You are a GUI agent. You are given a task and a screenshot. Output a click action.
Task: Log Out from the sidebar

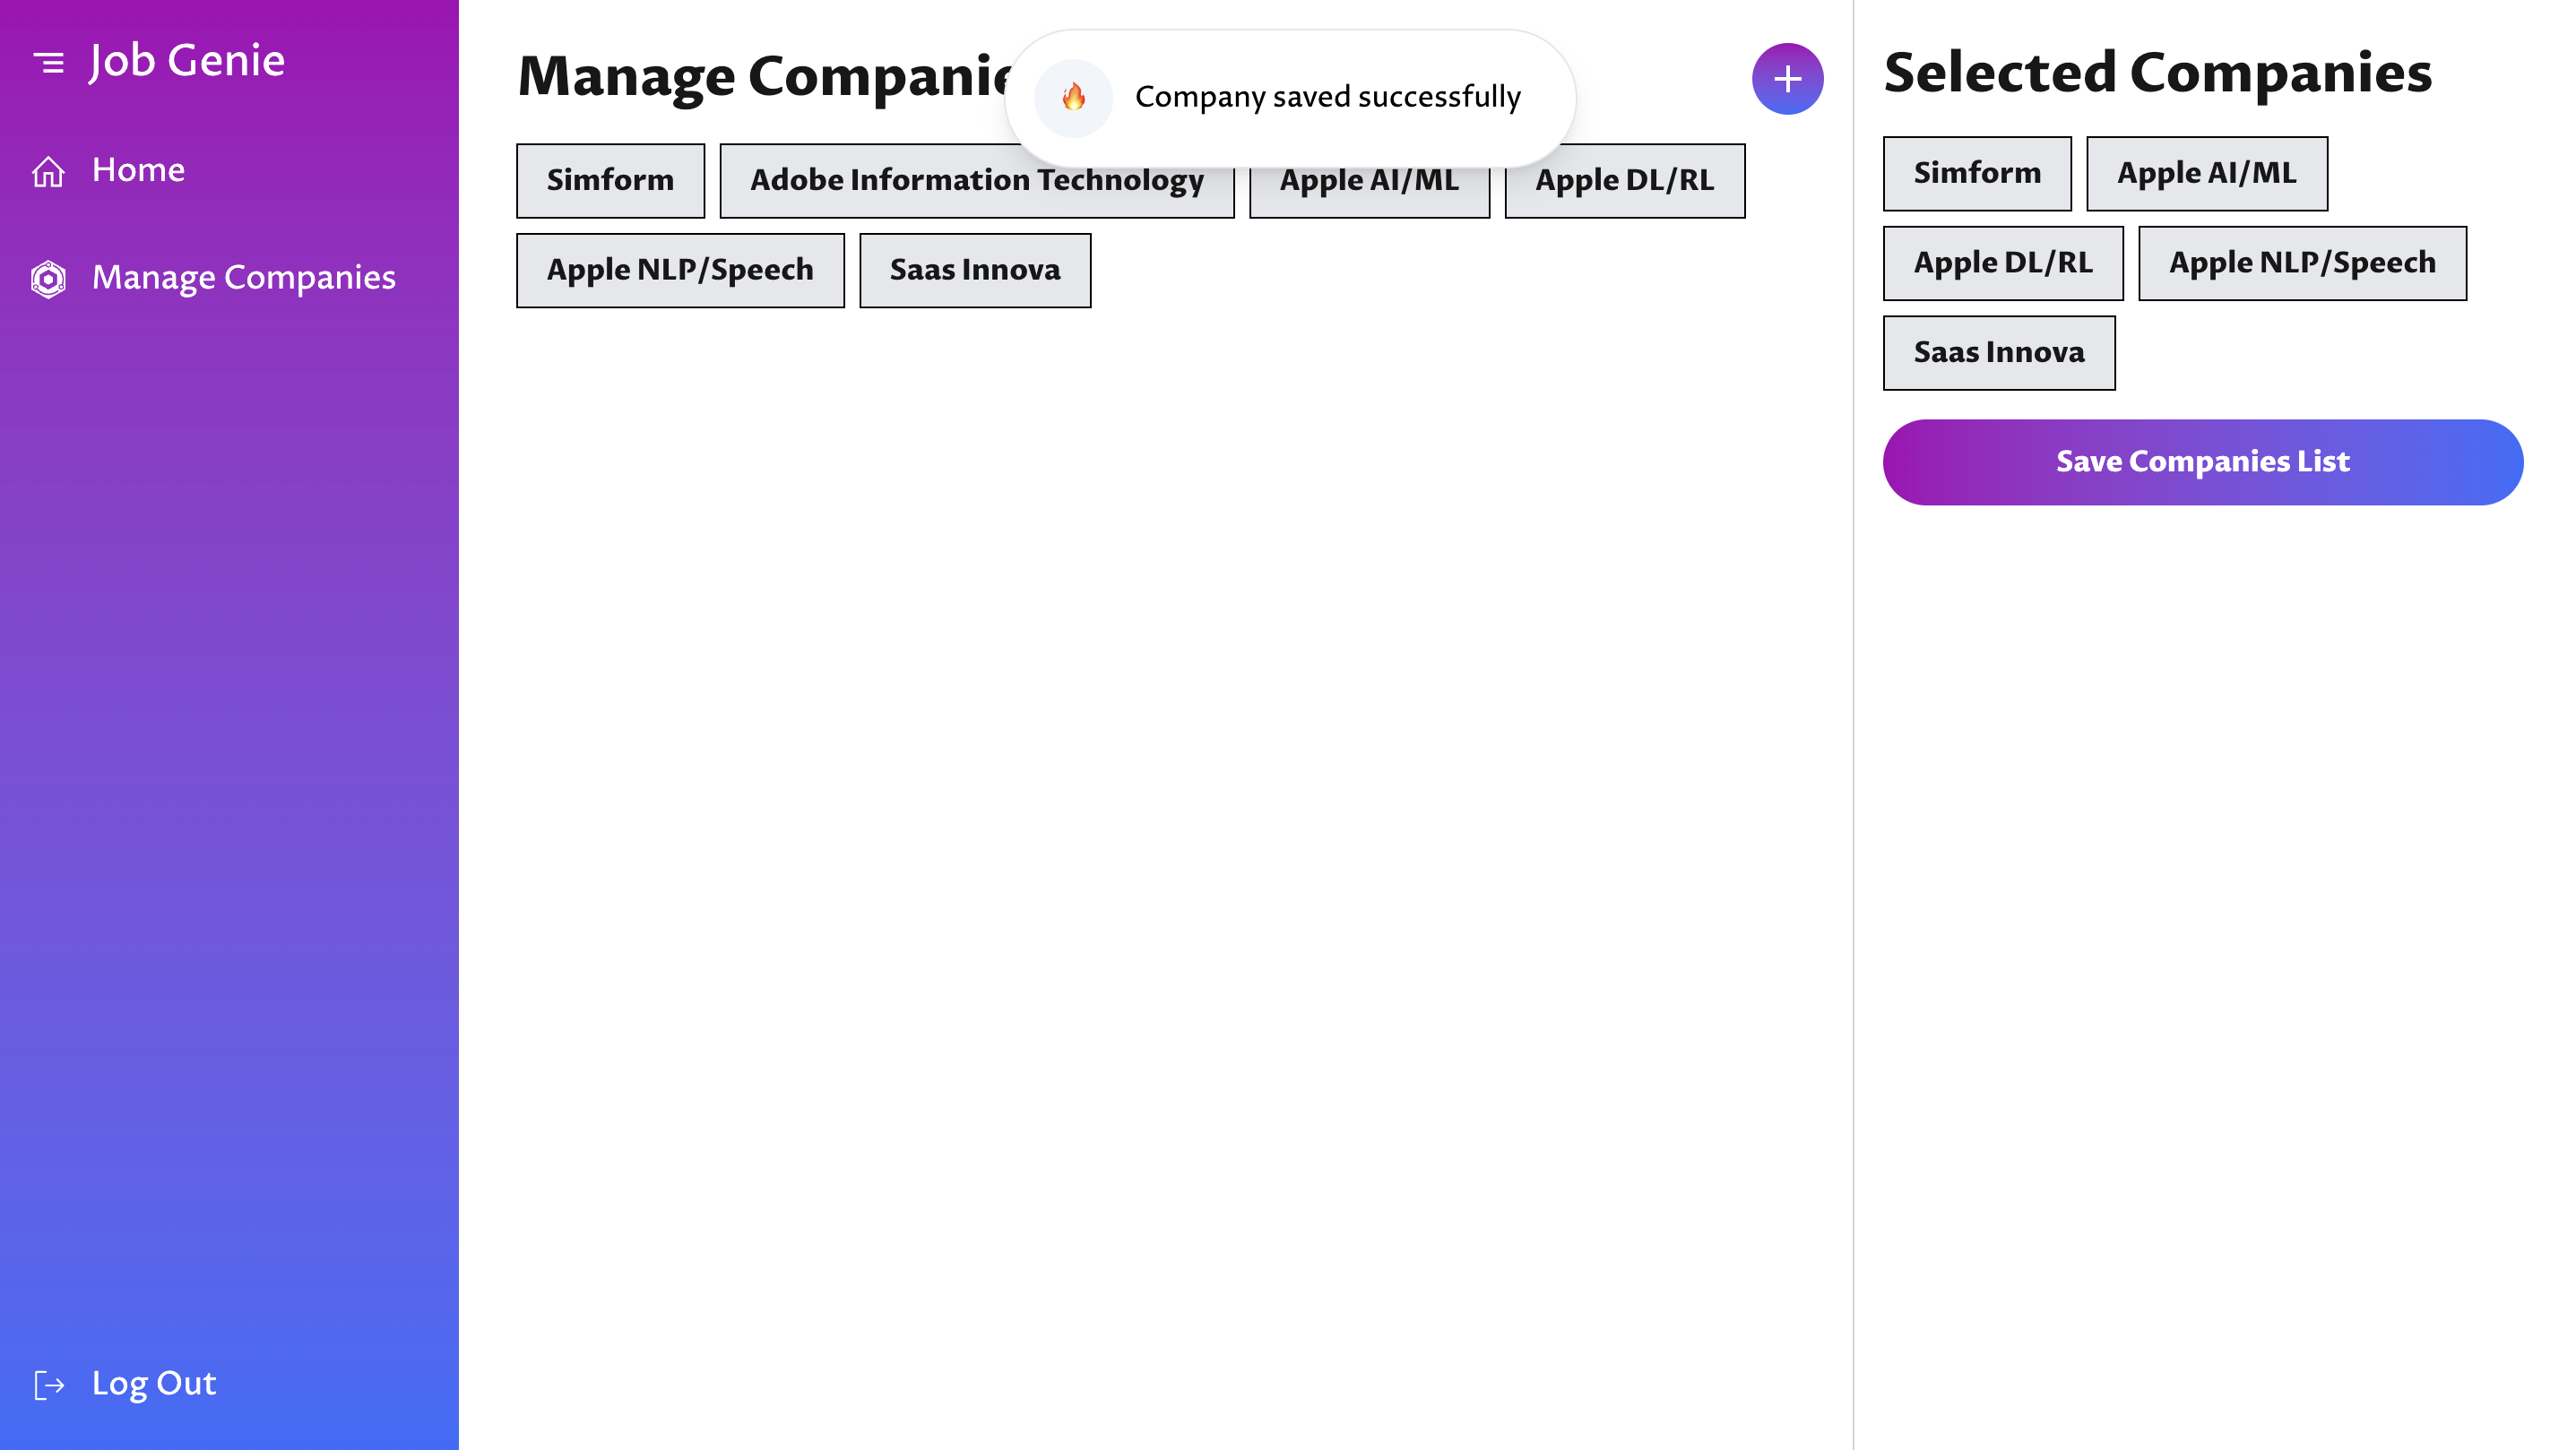(153, 1383)
